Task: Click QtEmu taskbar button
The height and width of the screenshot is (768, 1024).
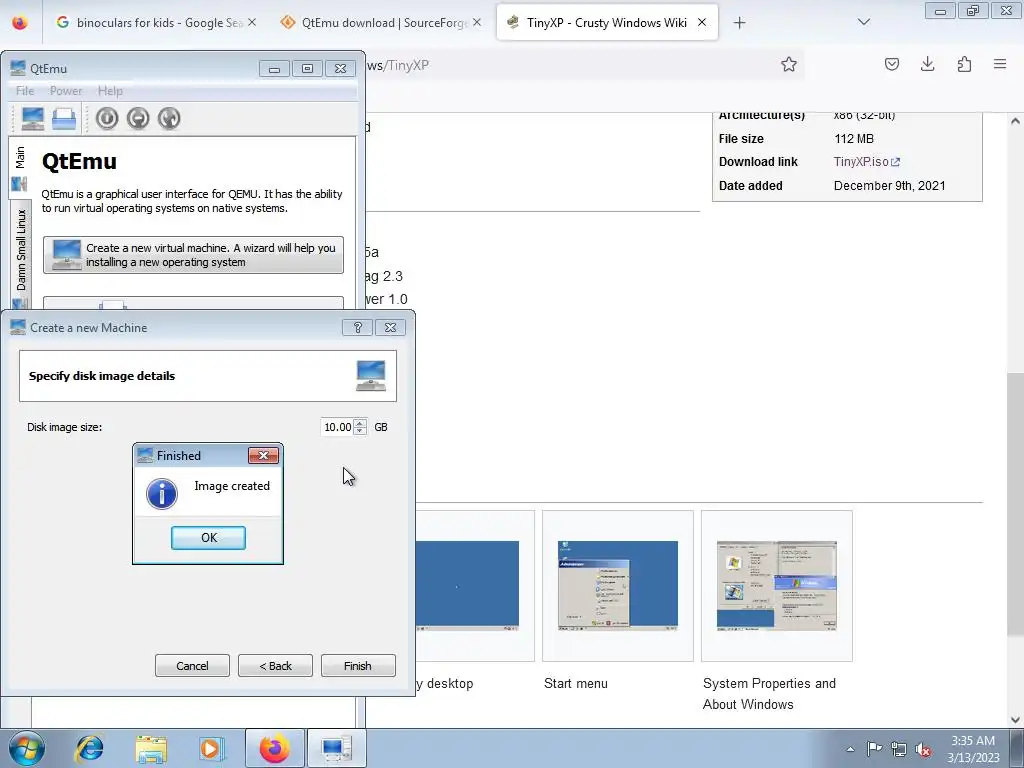Action: (336, 748)
